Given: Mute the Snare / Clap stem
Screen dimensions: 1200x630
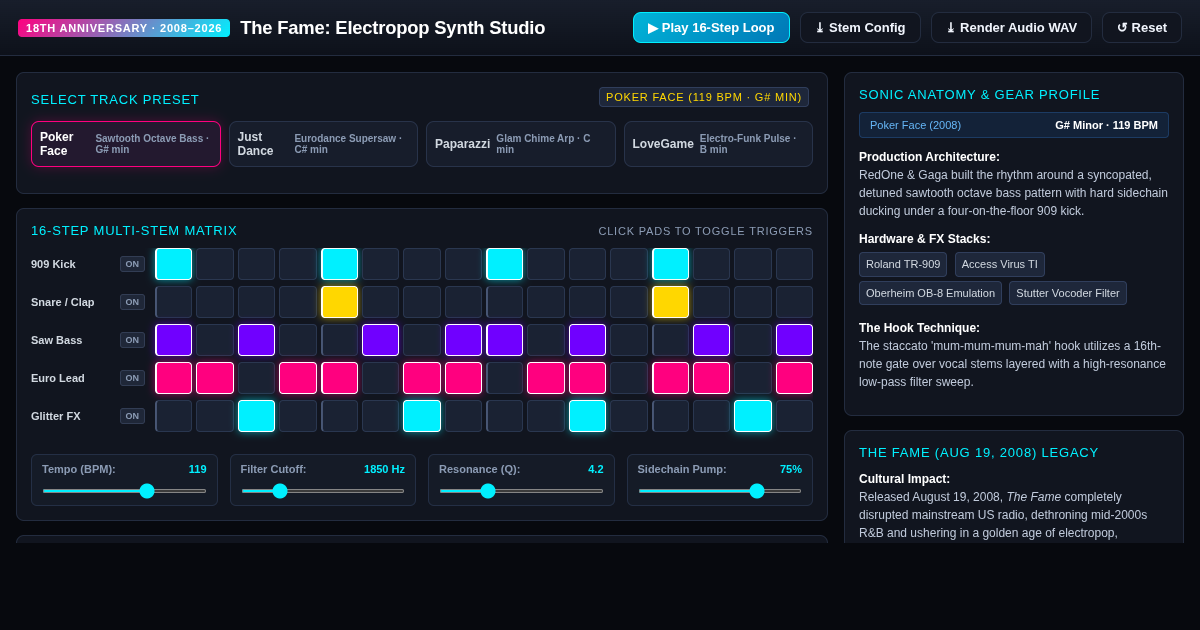Looking at the screenshot, I should 132,302.
